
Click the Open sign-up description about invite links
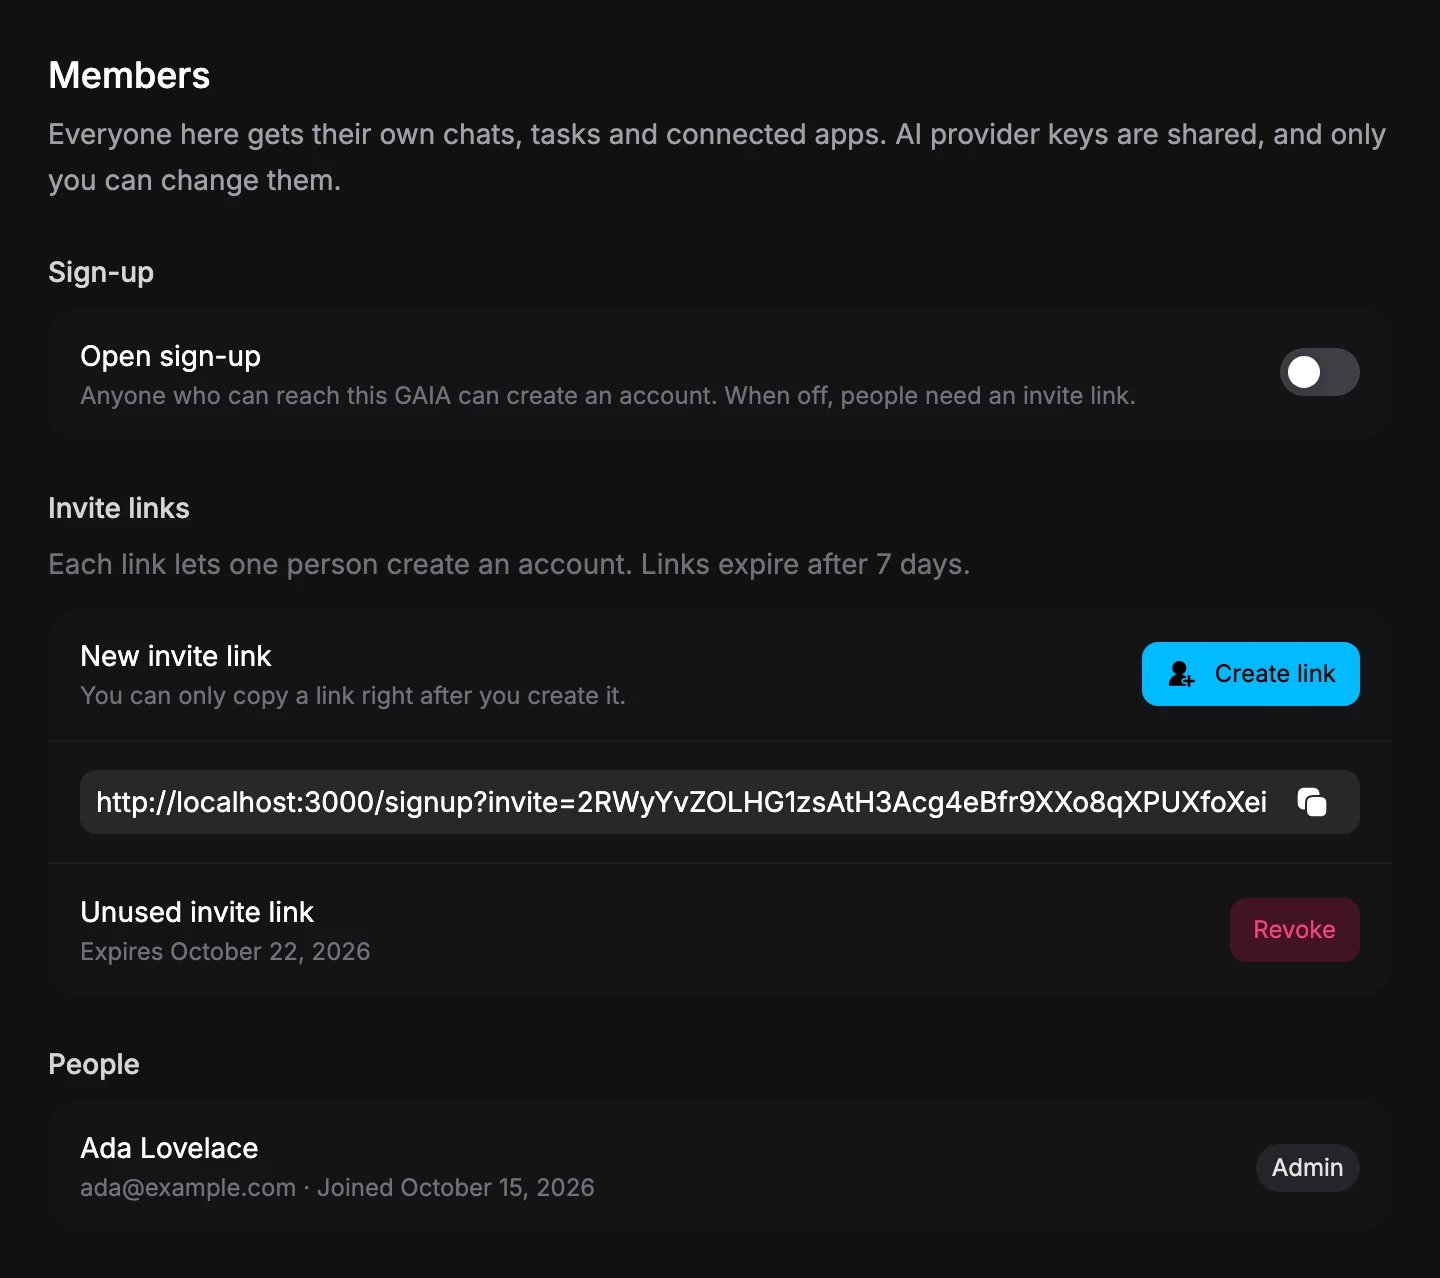pyautogui.click(x=608, y=396)
